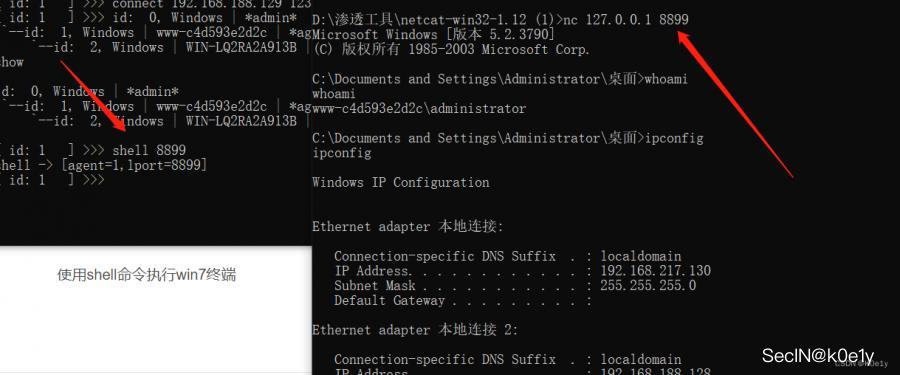Select the 'shell 8899' command text
This screenshot has height=375, width=900.
coord(149,150)
